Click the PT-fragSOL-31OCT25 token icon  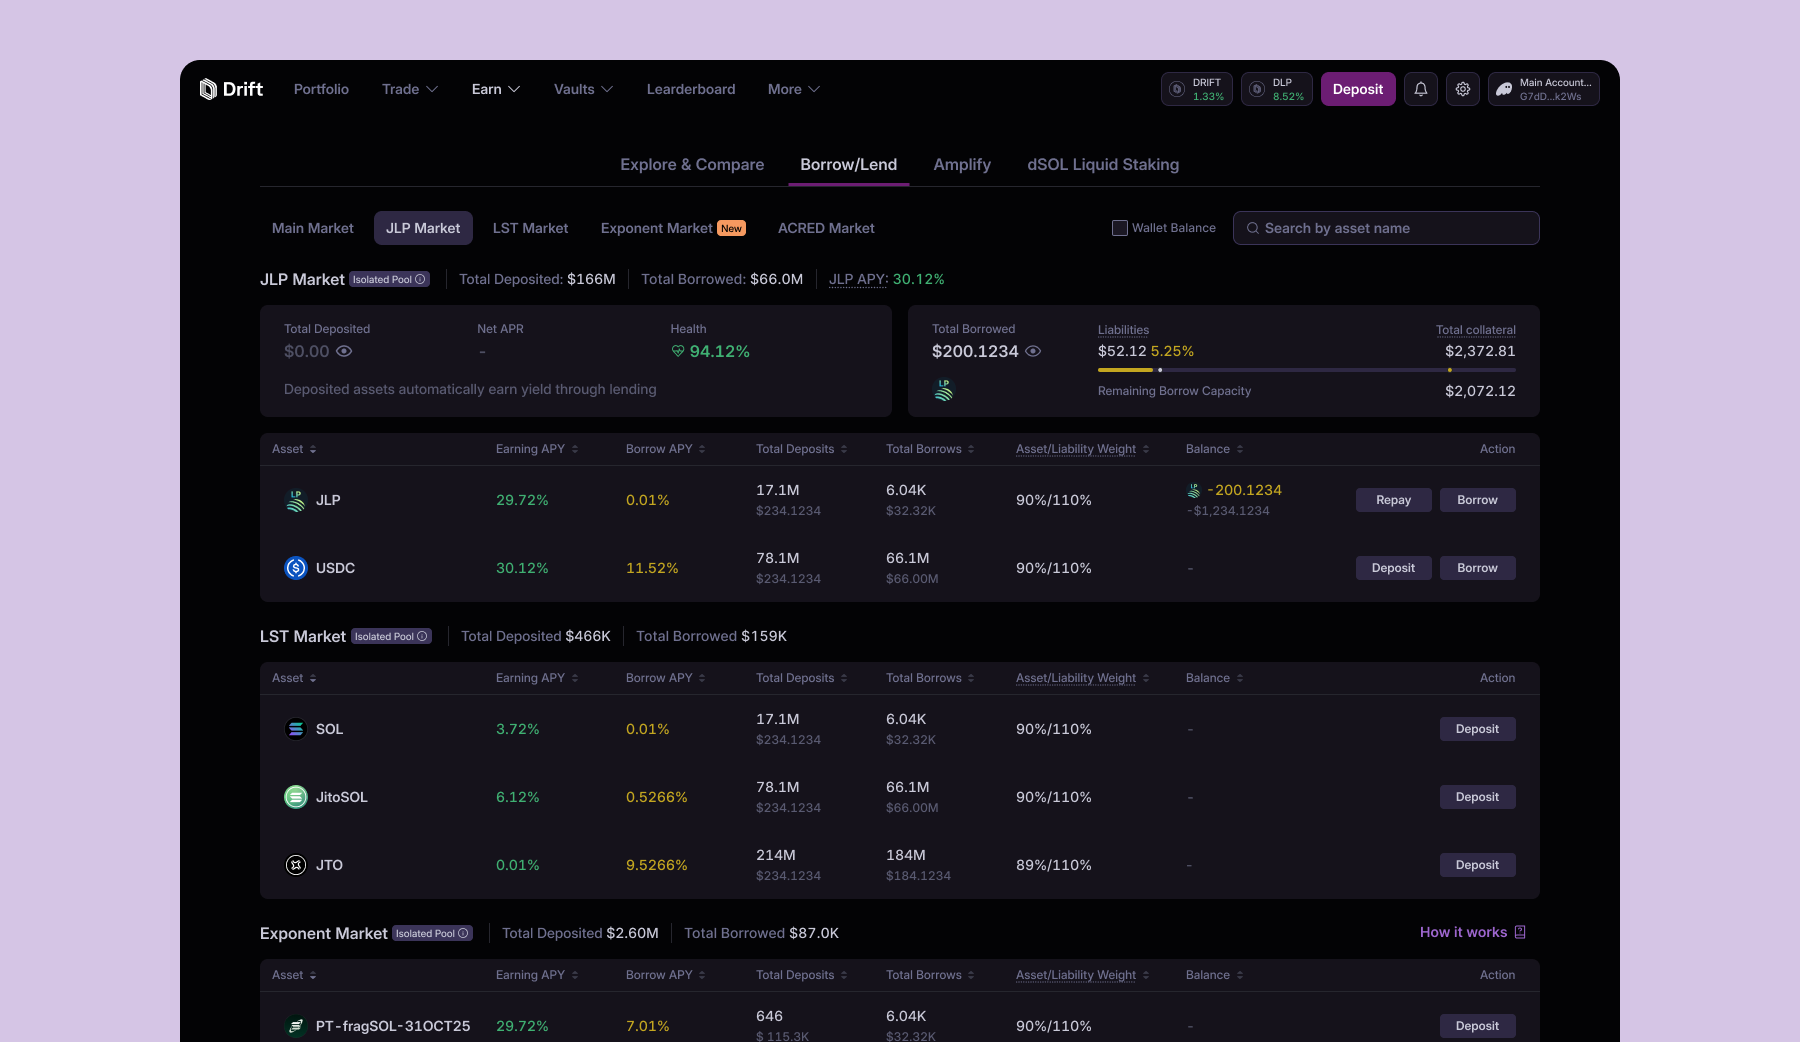(296, 1026)
